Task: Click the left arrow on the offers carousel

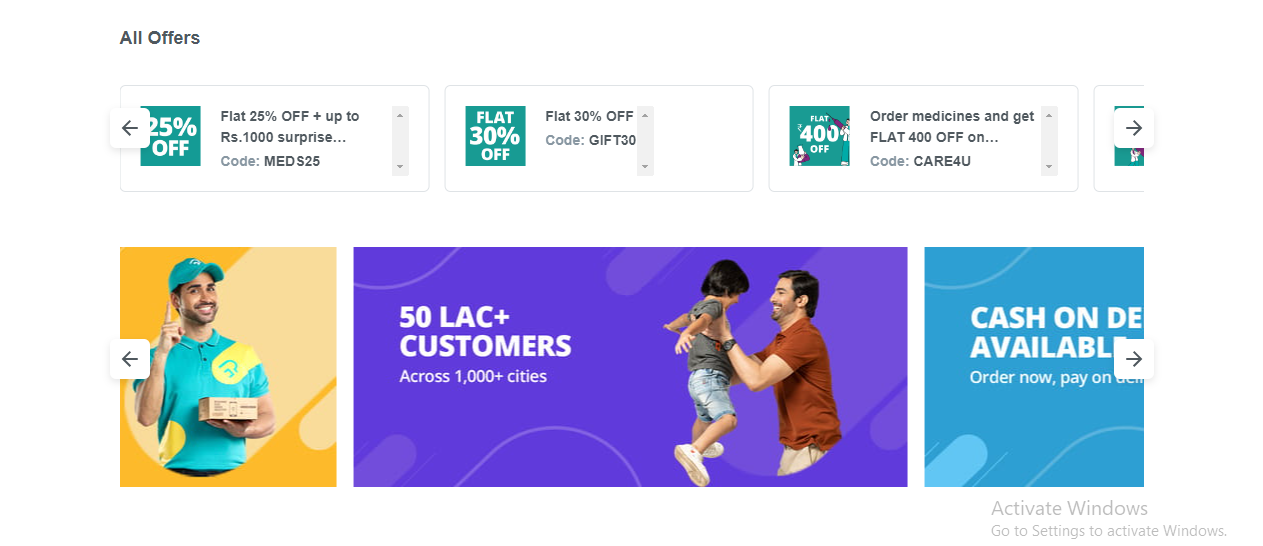Action: click(x=130, y=128)
